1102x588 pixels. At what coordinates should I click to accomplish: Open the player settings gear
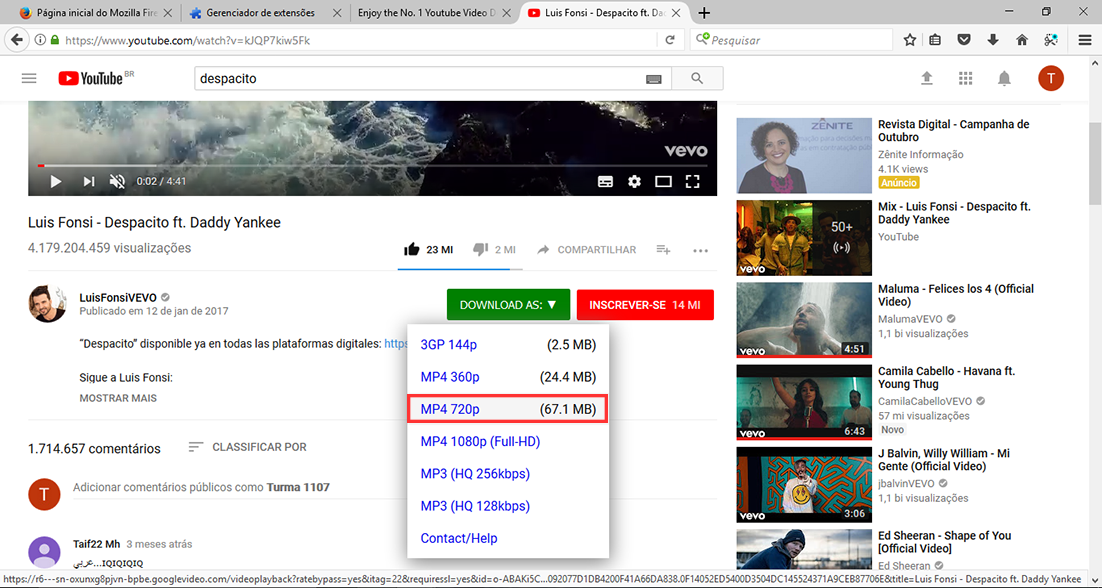coord(635,182)
